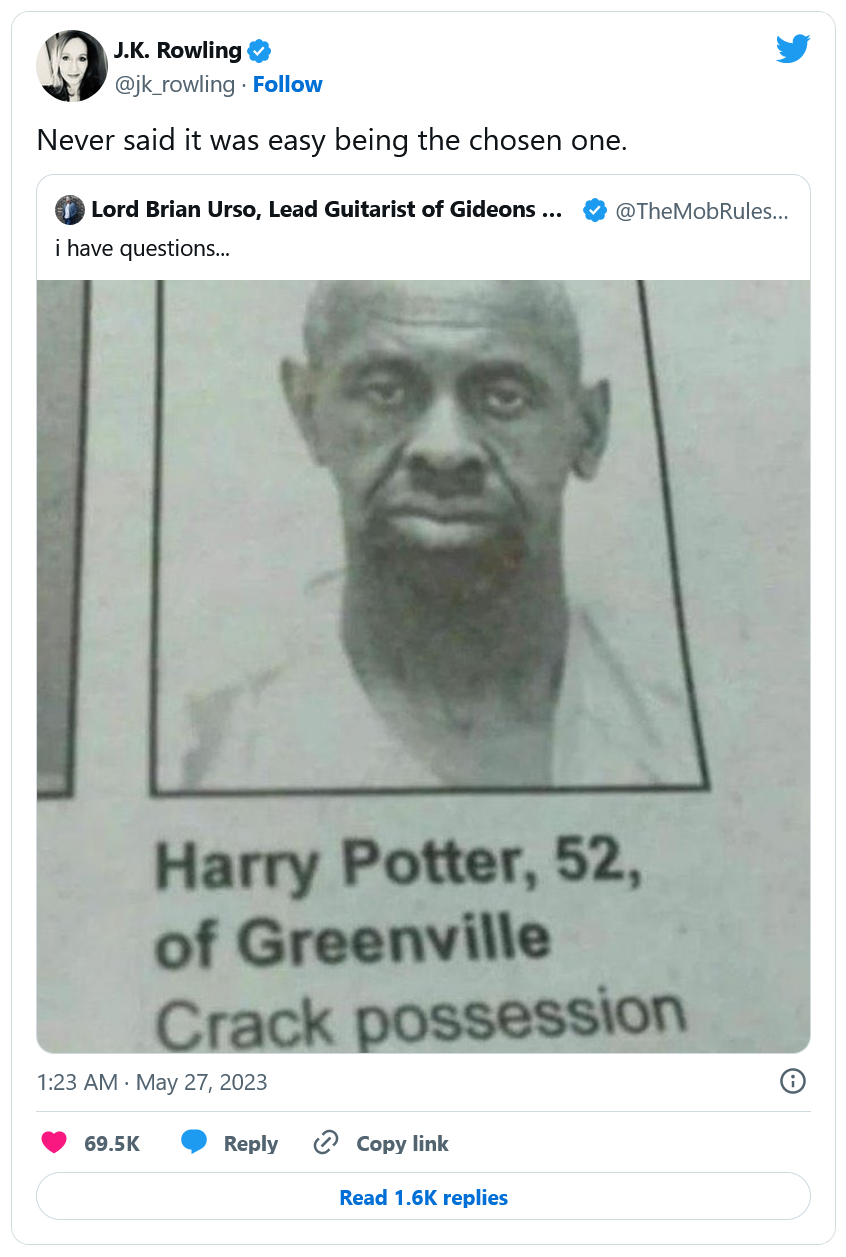This screenshot has height=1257, width=846.
Task: Open Lord Brian Urso's quoted profile name
Action: point(327,210)
